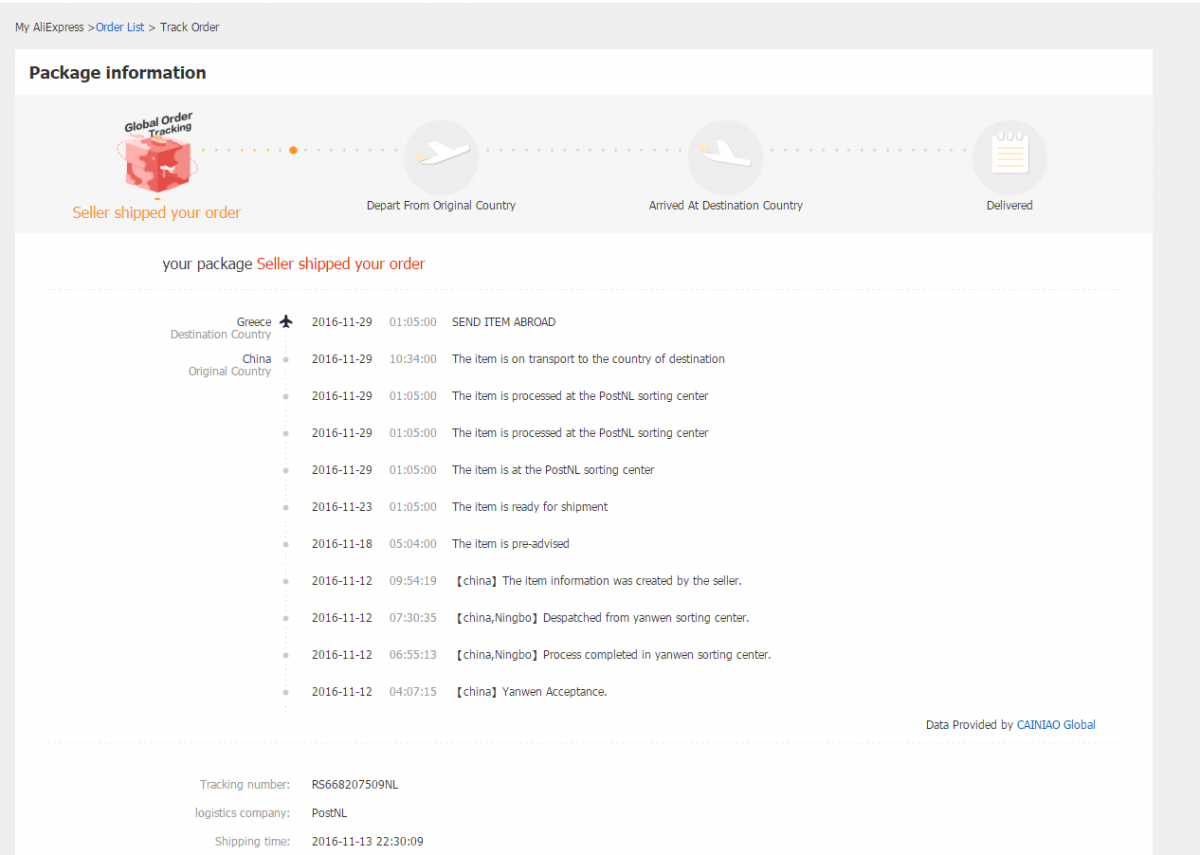Select the item information was created by seller entry
The width and height of the screenshot is (1200, 855).
click(x=598, y=581)
